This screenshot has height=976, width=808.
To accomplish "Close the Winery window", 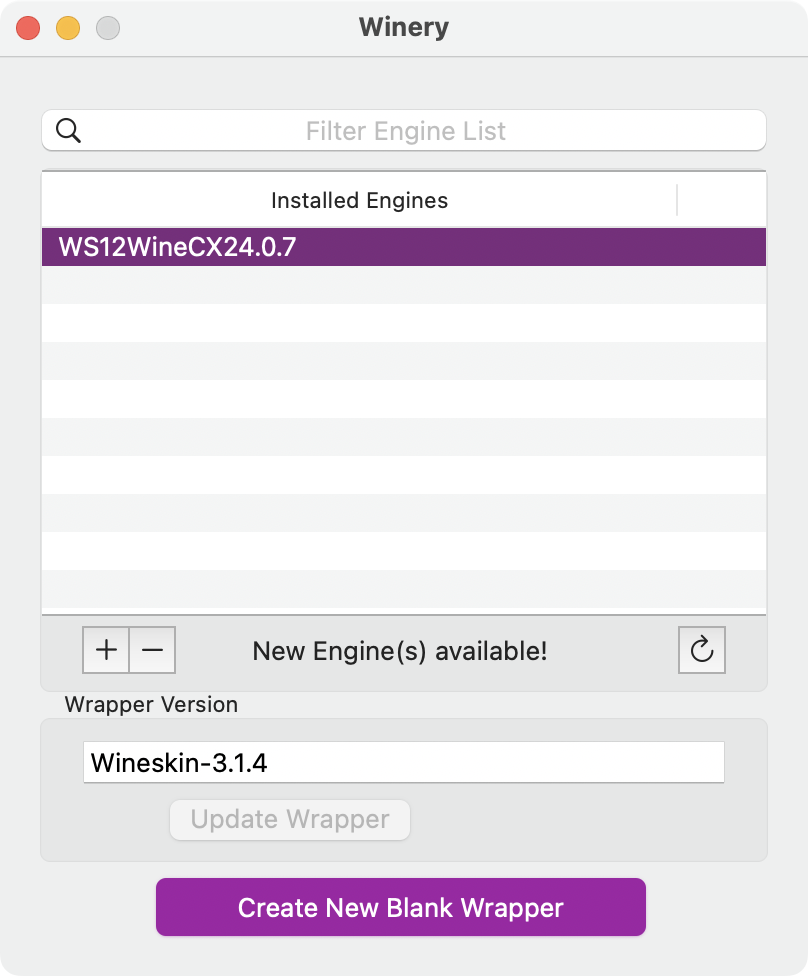I will (28, 28).
